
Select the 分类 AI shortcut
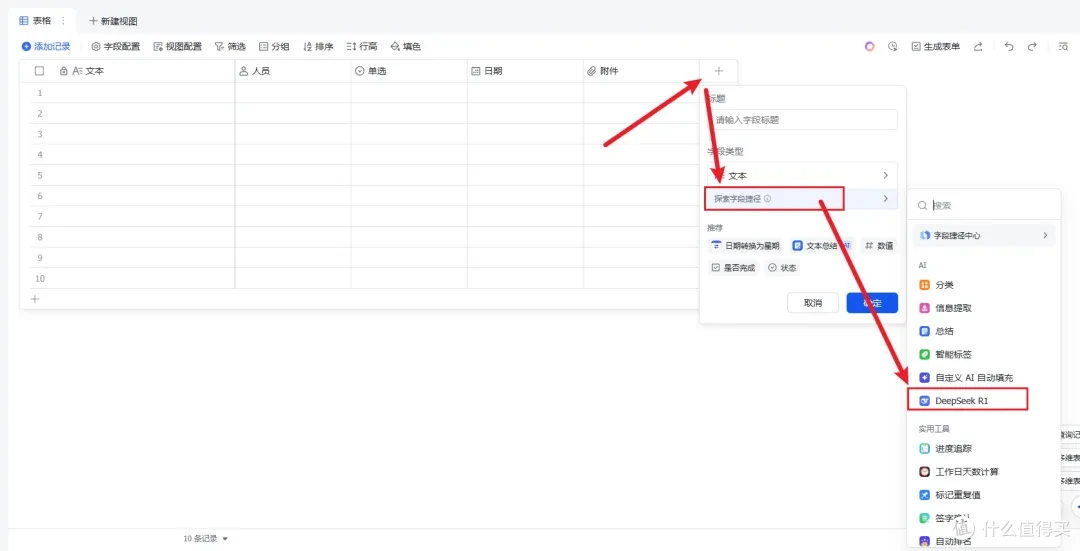click(x=984, y=285)
